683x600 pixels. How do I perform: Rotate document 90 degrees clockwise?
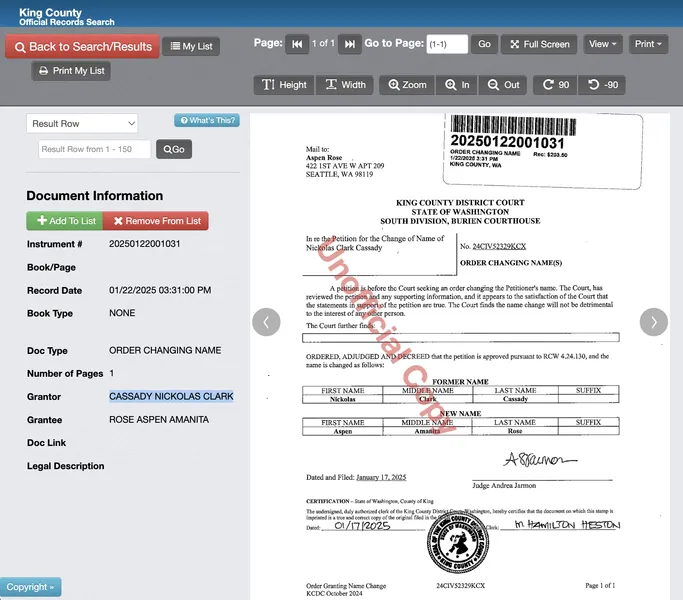pos(556,85)
